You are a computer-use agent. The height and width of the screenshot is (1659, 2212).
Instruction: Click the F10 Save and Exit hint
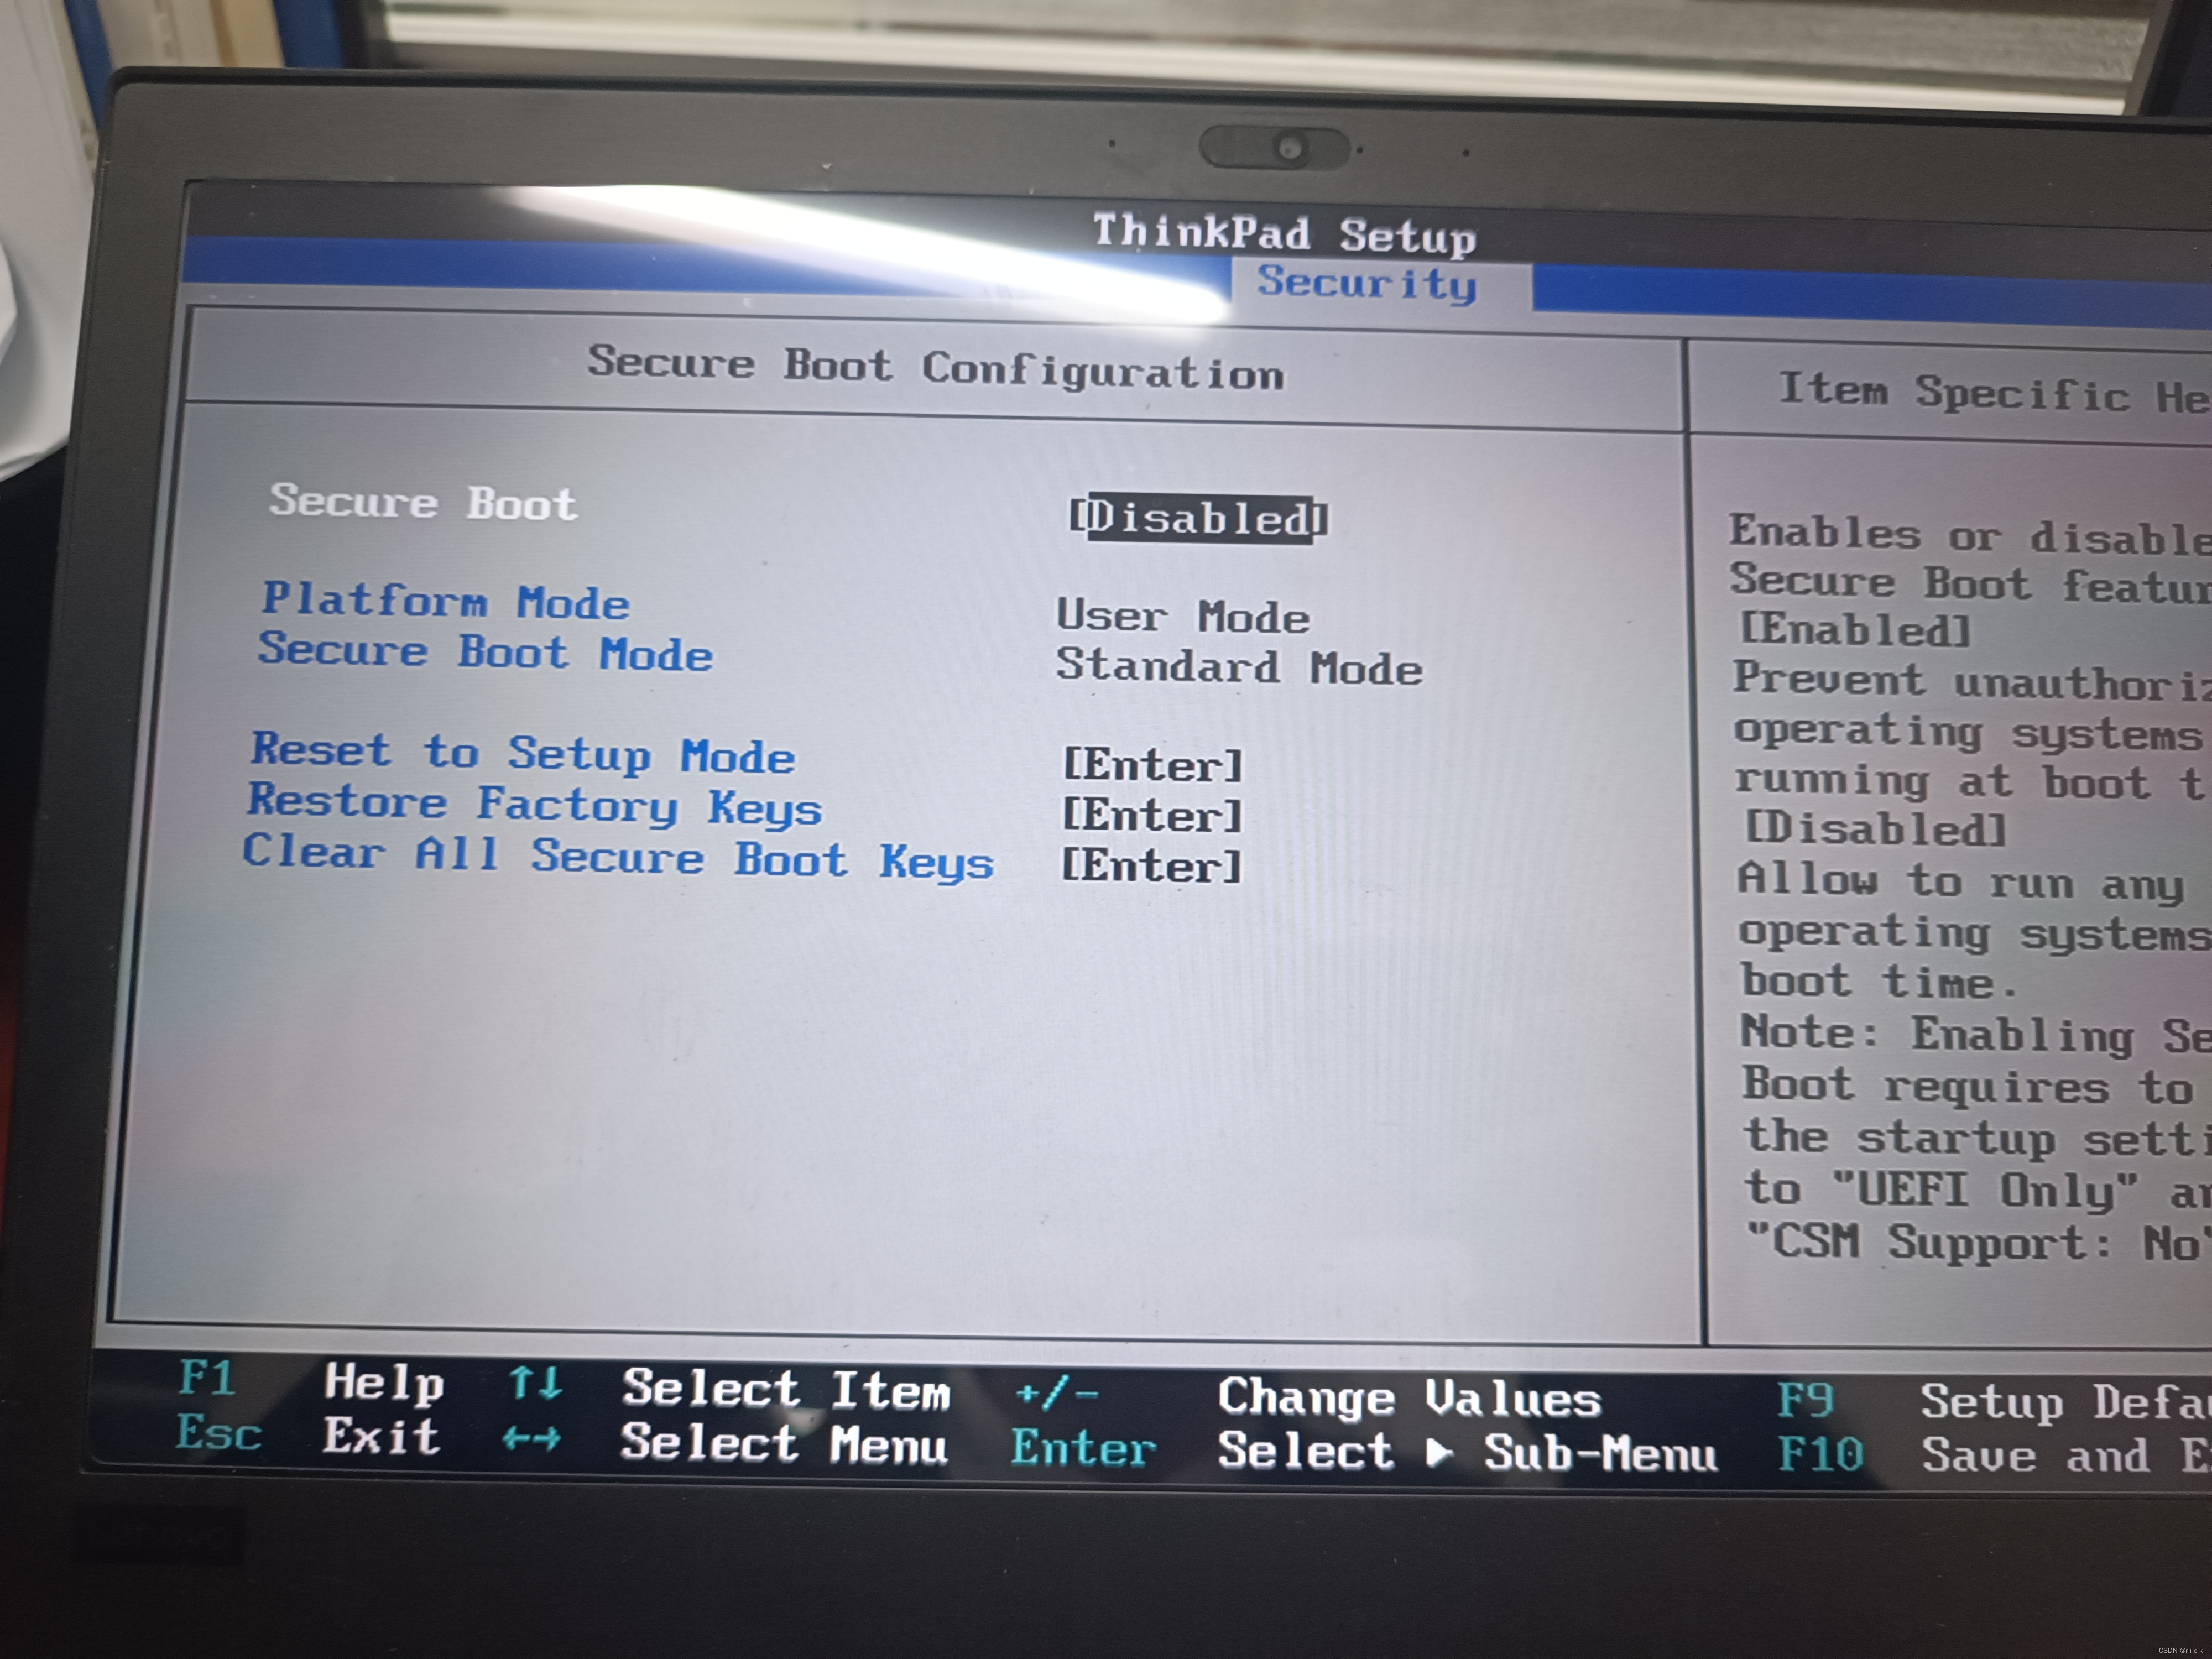tap(1820, 1454)
